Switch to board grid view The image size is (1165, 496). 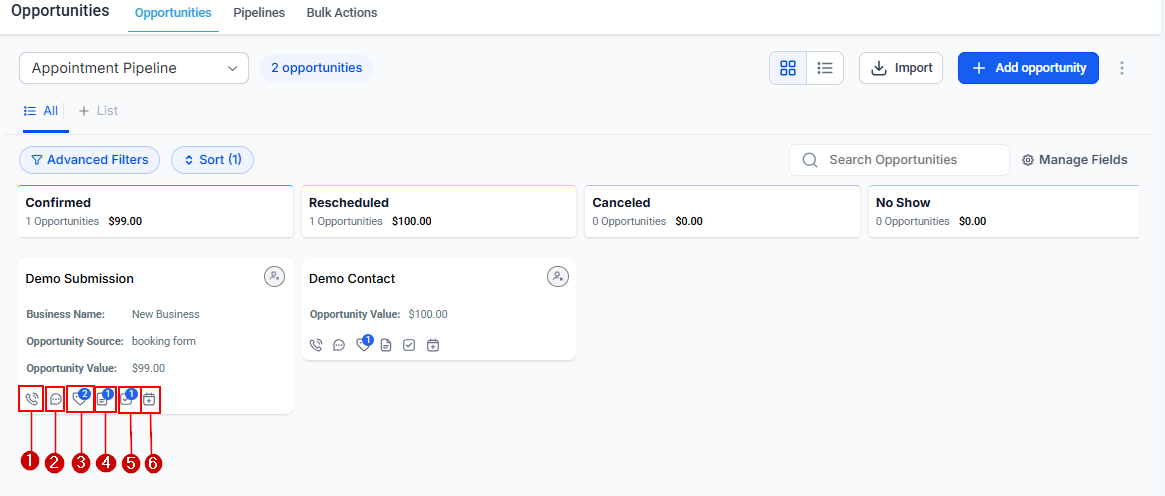pos(788,68)
